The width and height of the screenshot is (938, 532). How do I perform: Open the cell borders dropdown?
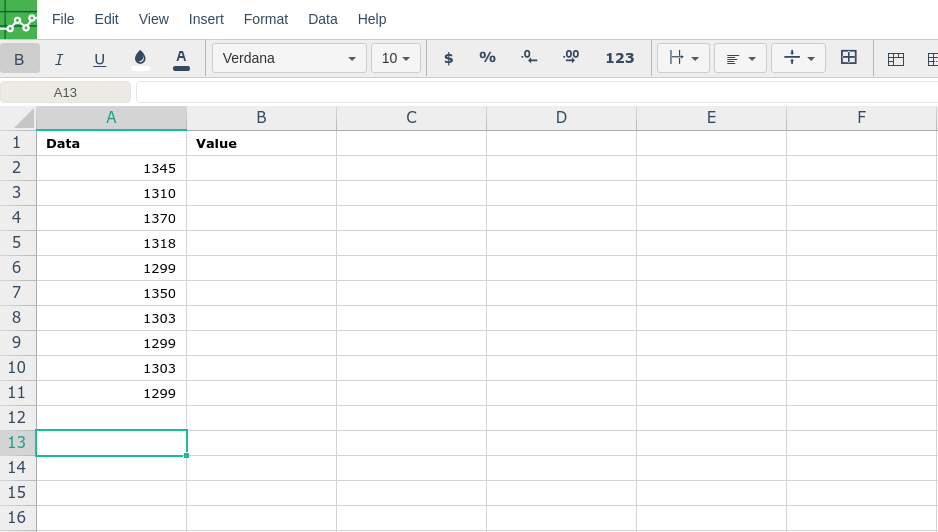tap(684, 58)
